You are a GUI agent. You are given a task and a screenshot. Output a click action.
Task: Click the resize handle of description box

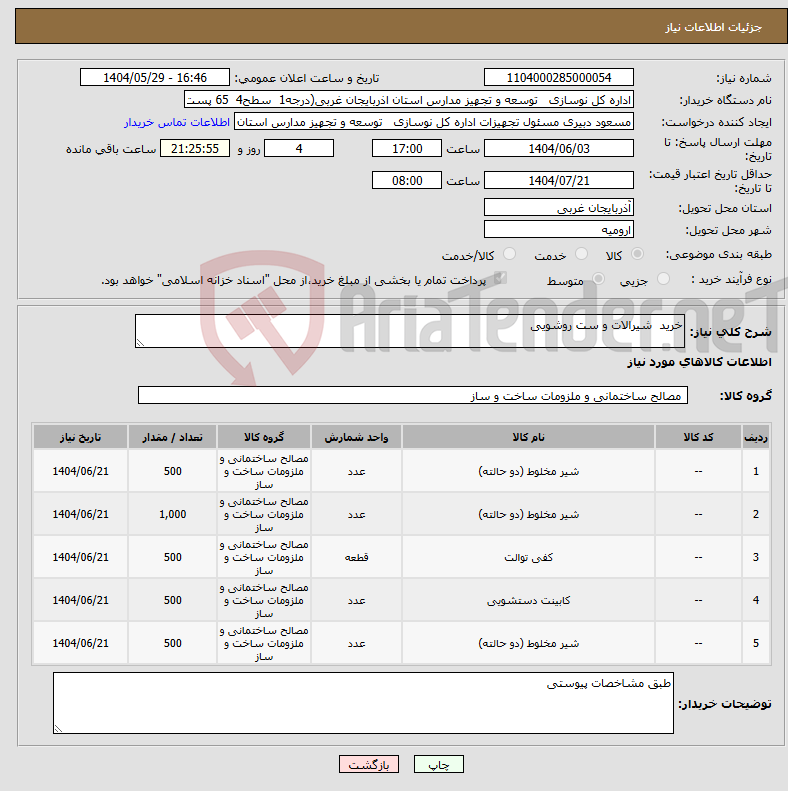click(140, 343)
